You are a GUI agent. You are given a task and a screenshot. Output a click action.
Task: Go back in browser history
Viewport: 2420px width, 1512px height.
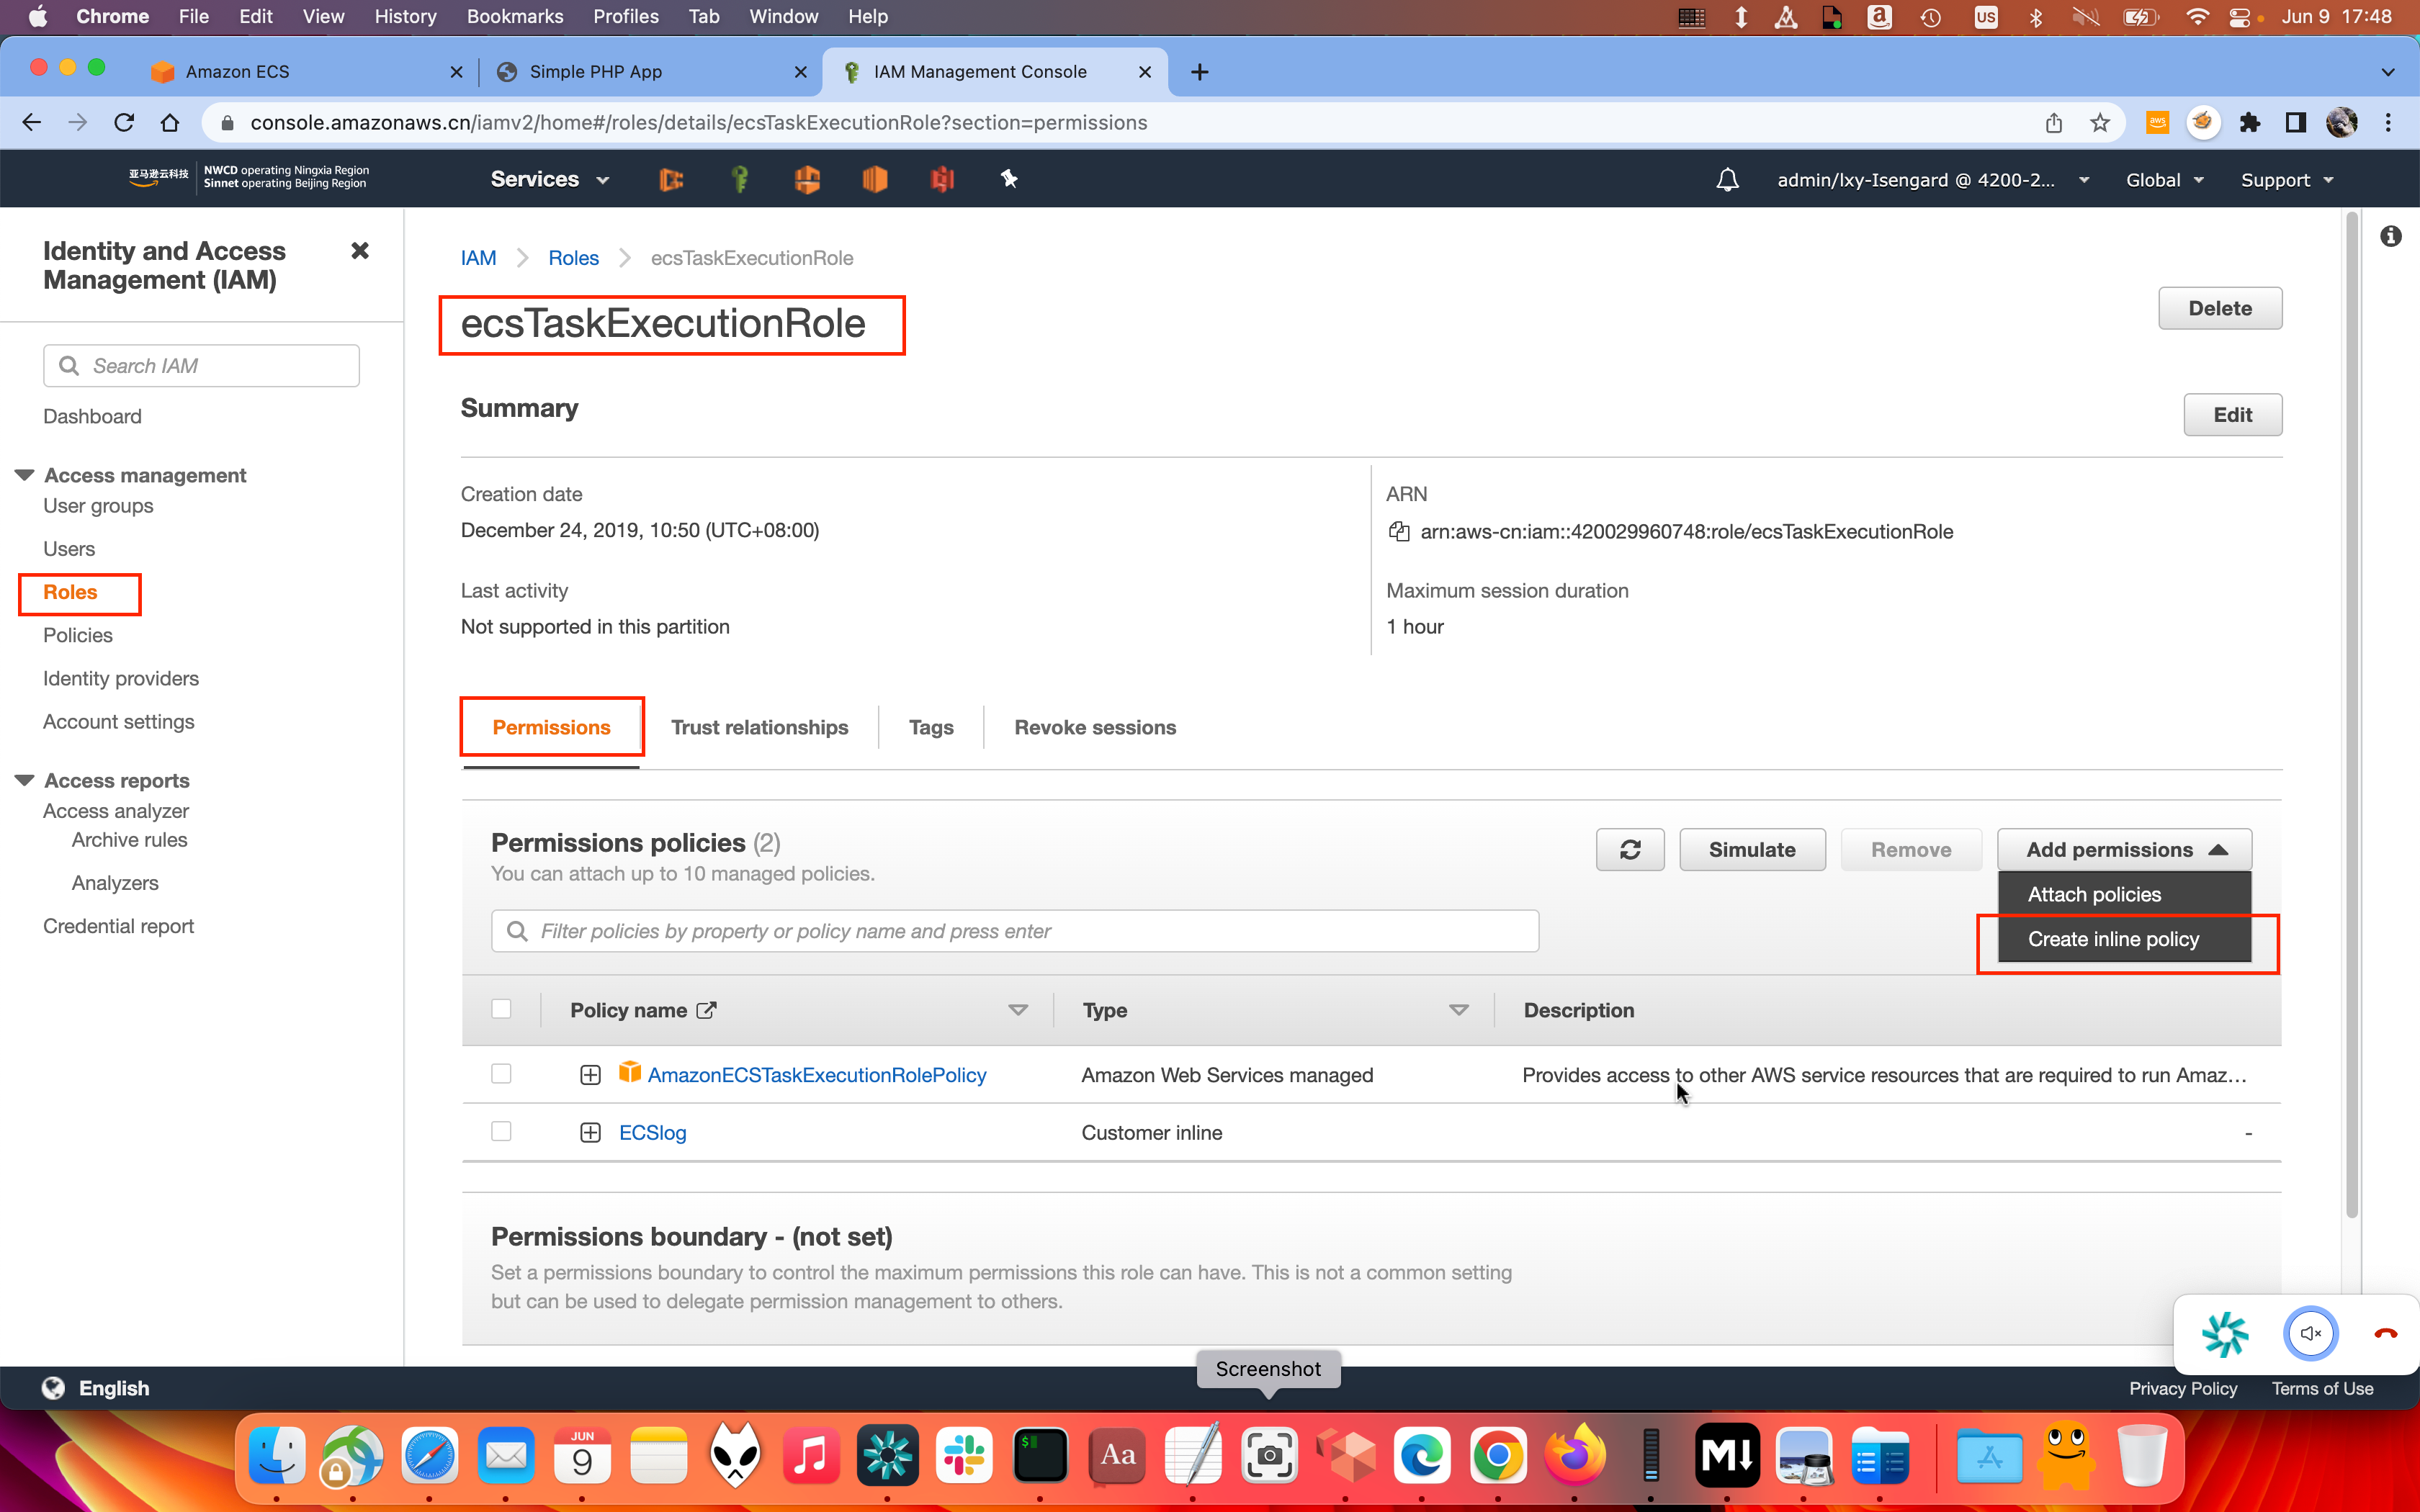[32, 122]
